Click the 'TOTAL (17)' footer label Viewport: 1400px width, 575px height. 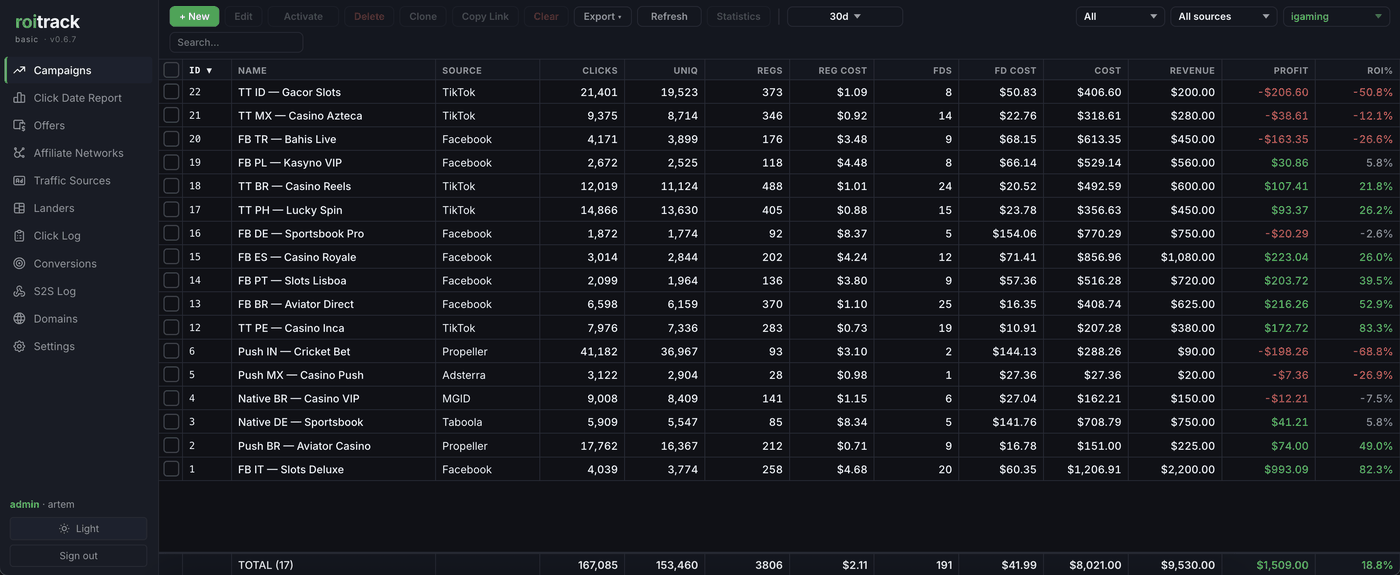[266, 565]
